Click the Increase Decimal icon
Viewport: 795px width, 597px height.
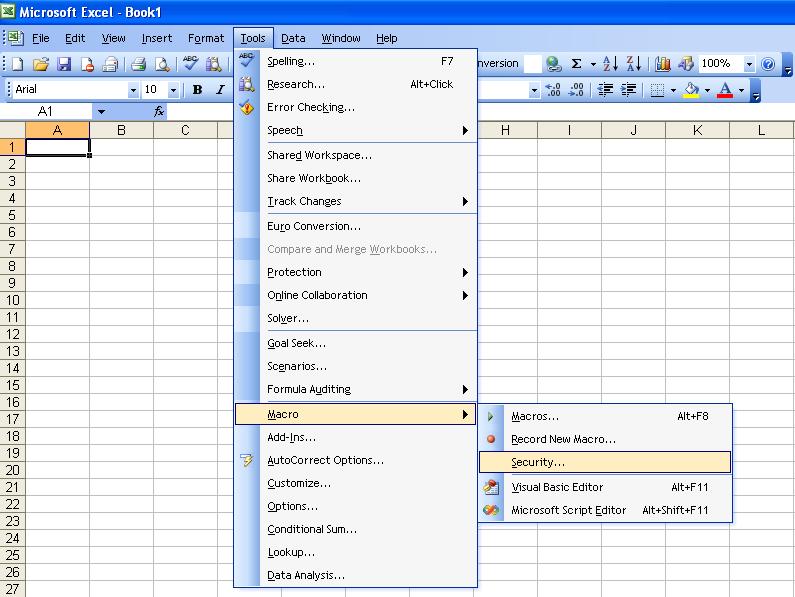tap(553, 90)
